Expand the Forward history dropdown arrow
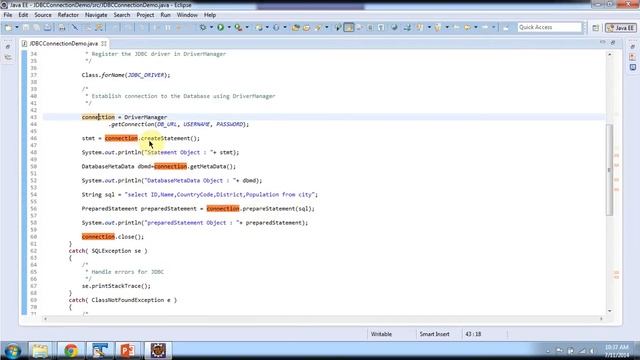 click(493, 27)
